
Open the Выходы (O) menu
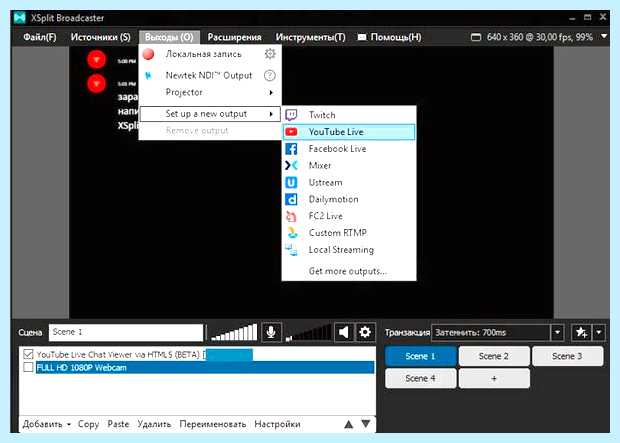[x=169, y=37]
